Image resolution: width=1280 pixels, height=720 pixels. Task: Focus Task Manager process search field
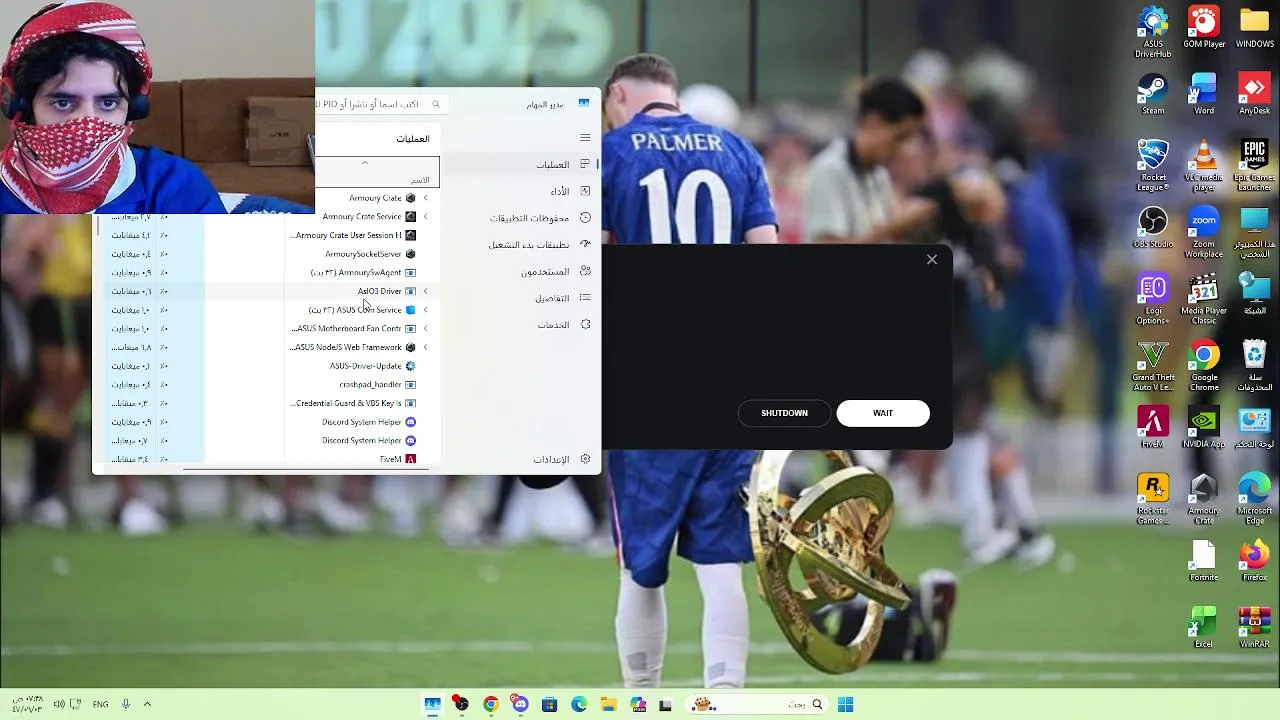click(379, 104)
